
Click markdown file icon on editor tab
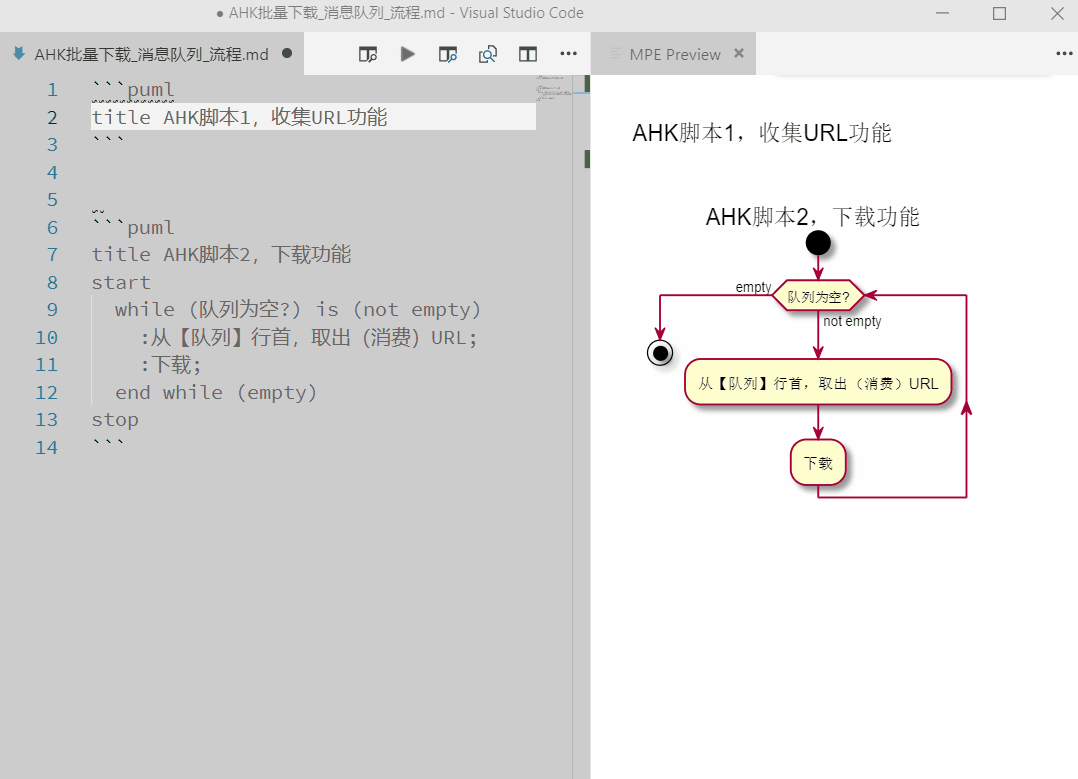(x=19, y=54)
